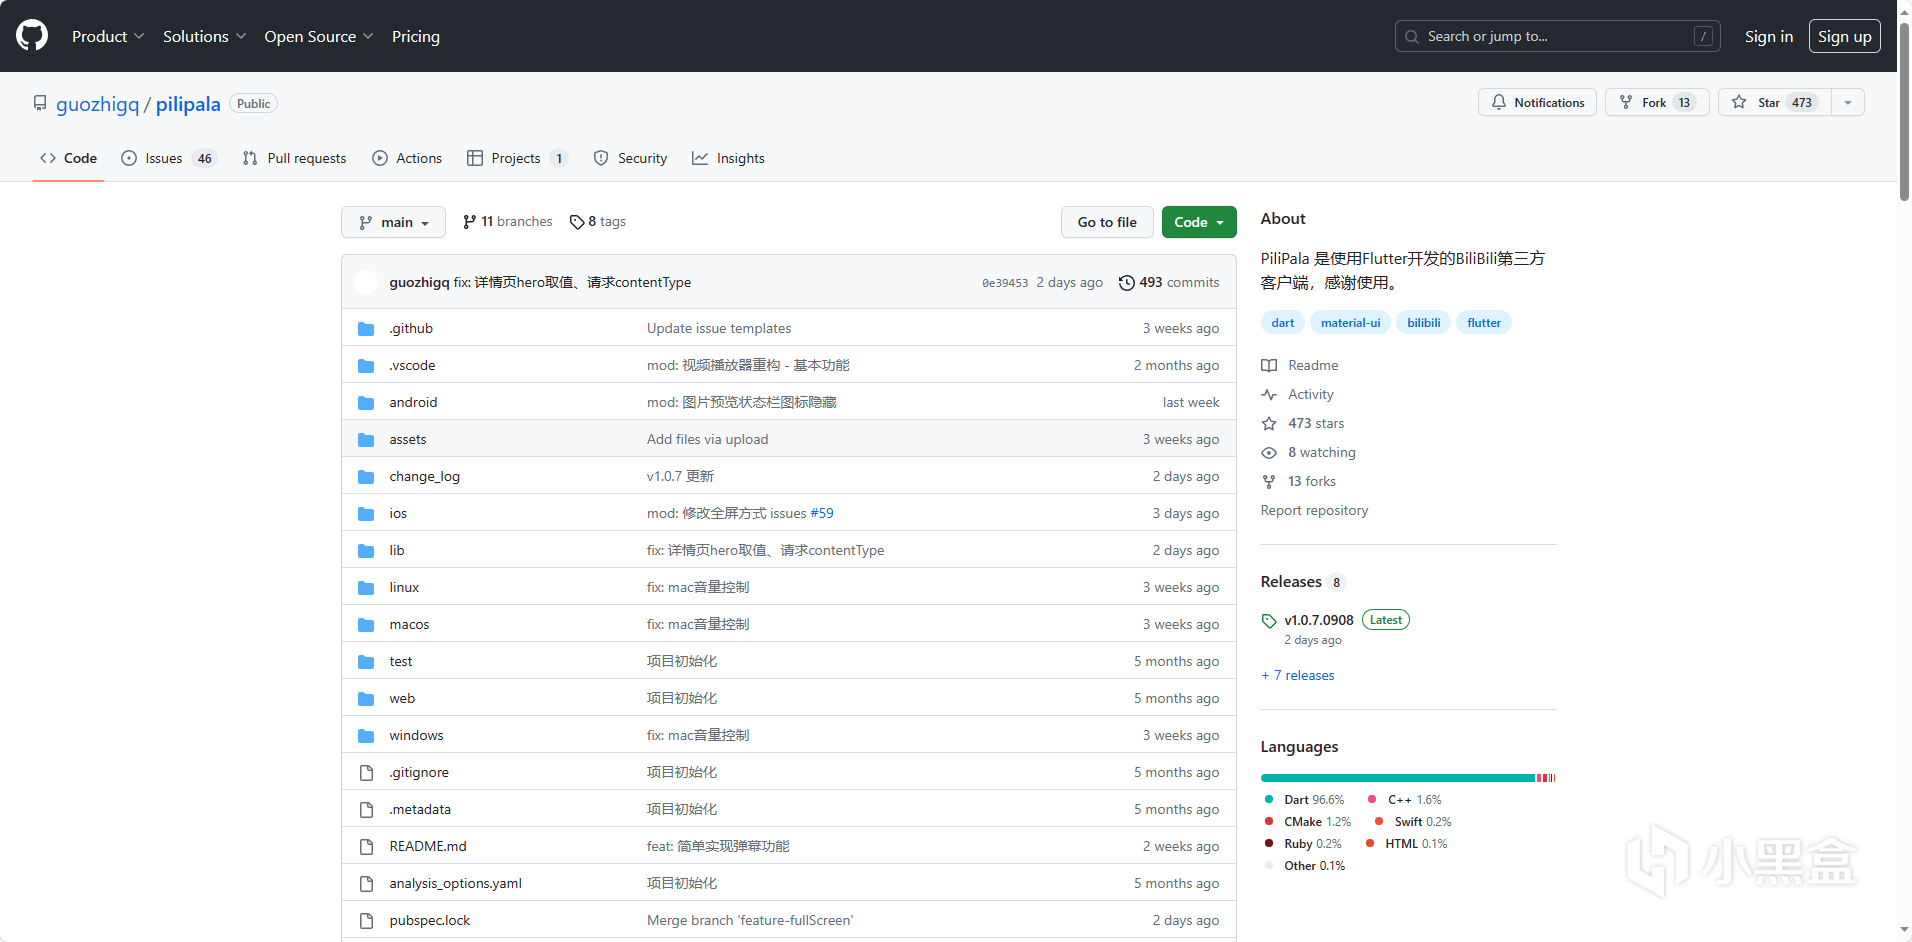1912x942 pixels.
Task: Click the .gitignore file icon
Action: point(366,772)
